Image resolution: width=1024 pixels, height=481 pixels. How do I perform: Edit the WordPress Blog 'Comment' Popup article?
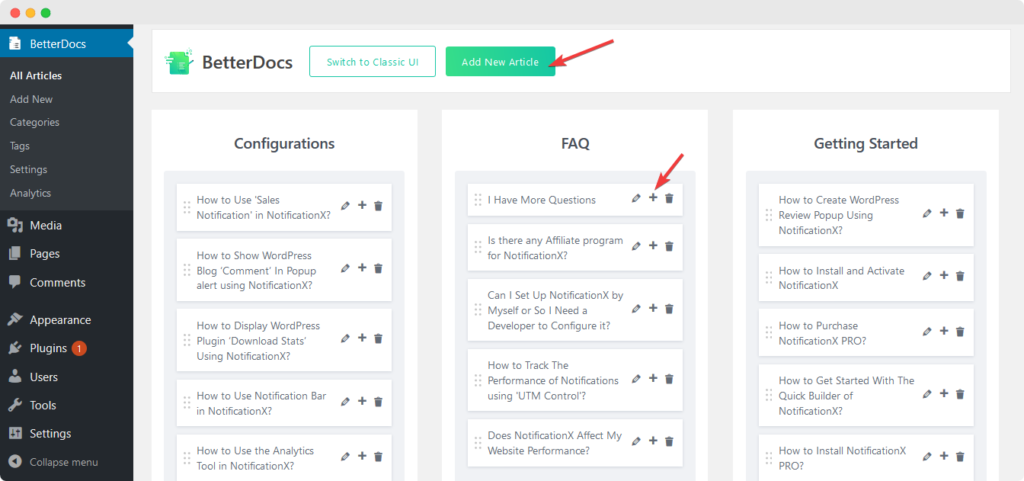(x=345, y=268)
